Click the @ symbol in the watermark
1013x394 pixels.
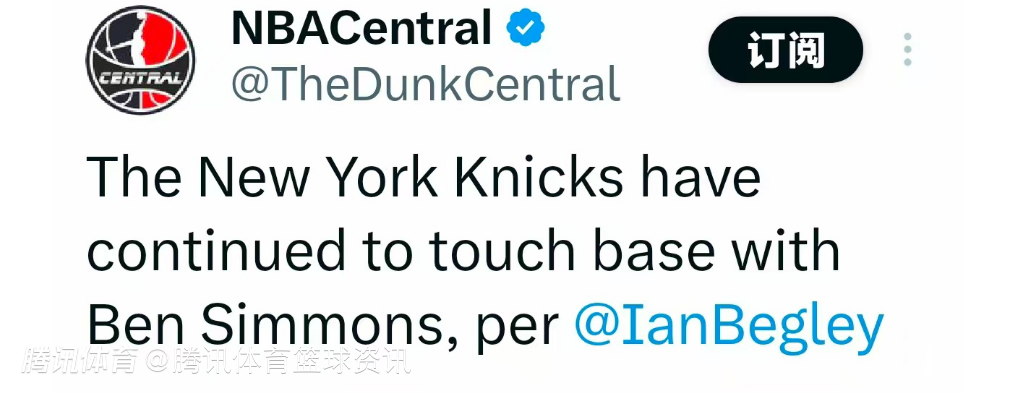click(x=156, y=363)
